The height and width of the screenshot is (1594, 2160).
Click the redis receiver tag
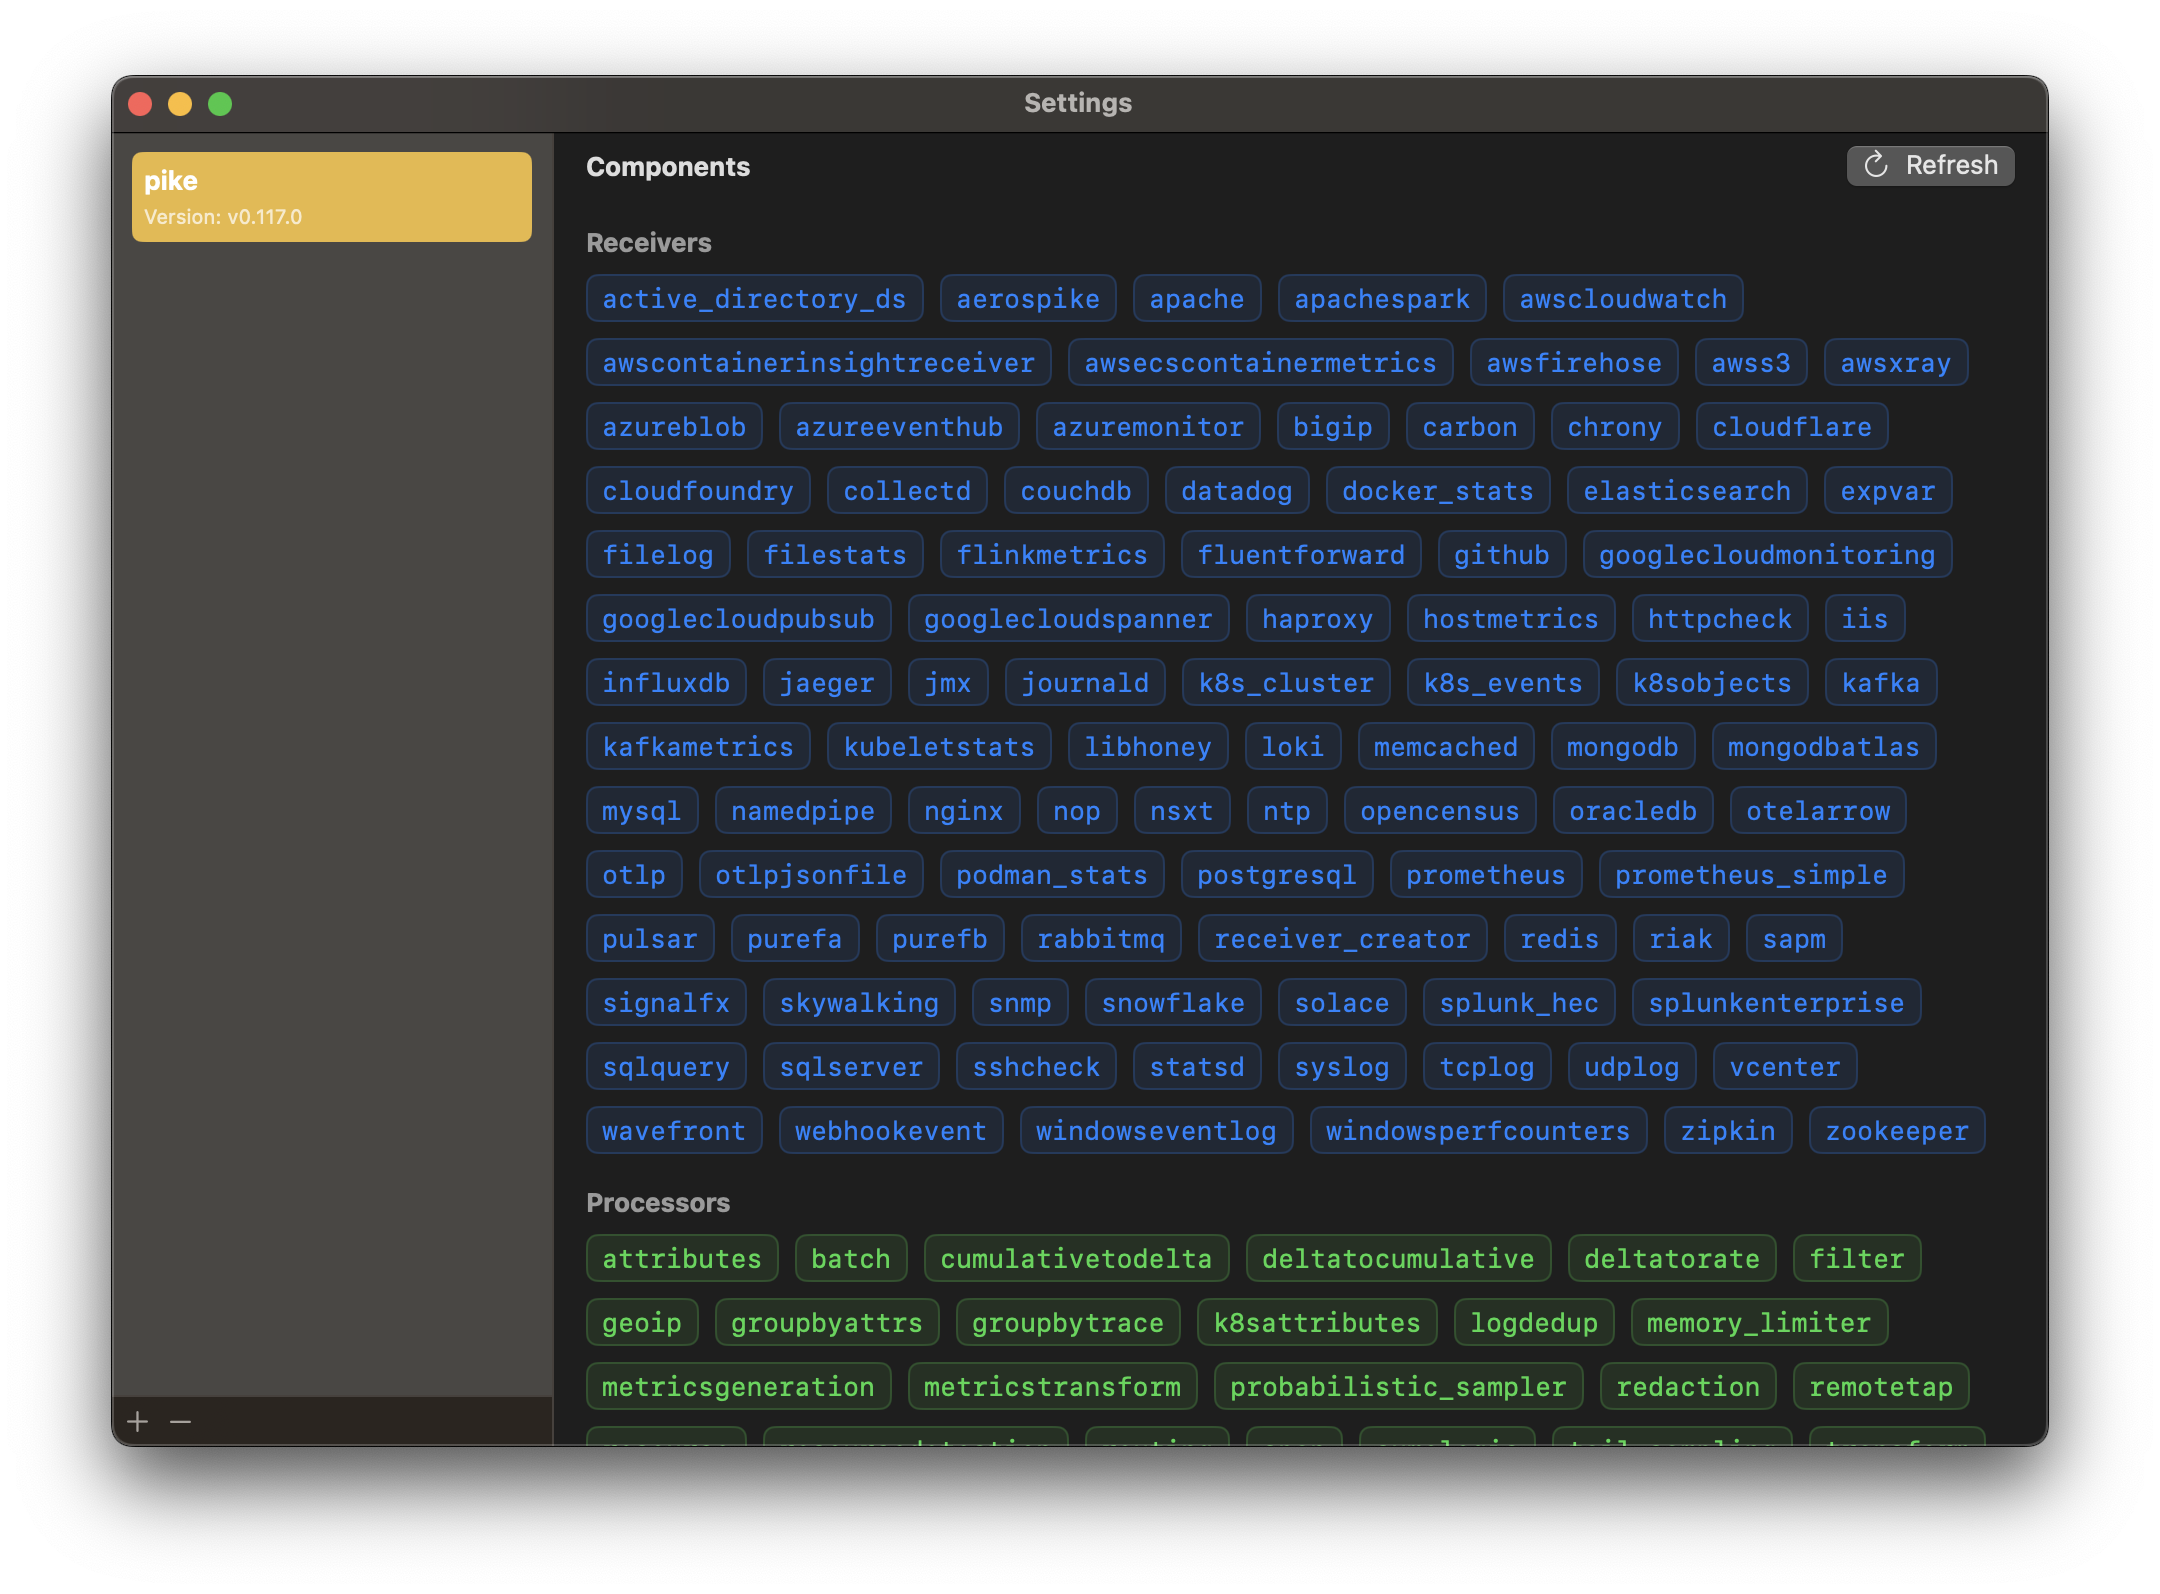1560,939
